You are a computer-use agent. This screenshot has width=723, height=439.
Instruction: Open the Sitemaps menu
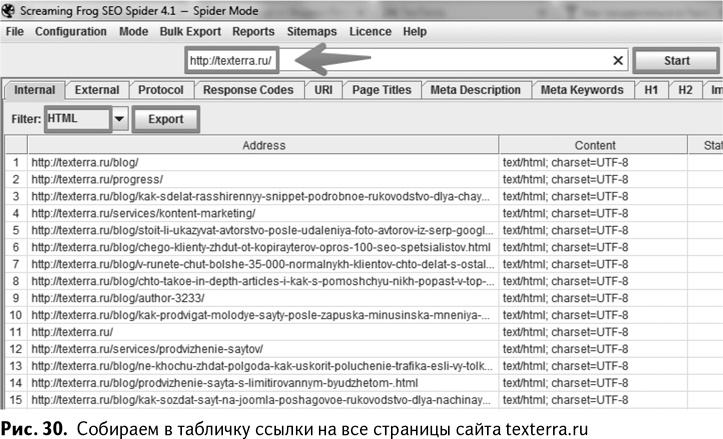coord(312,32)
